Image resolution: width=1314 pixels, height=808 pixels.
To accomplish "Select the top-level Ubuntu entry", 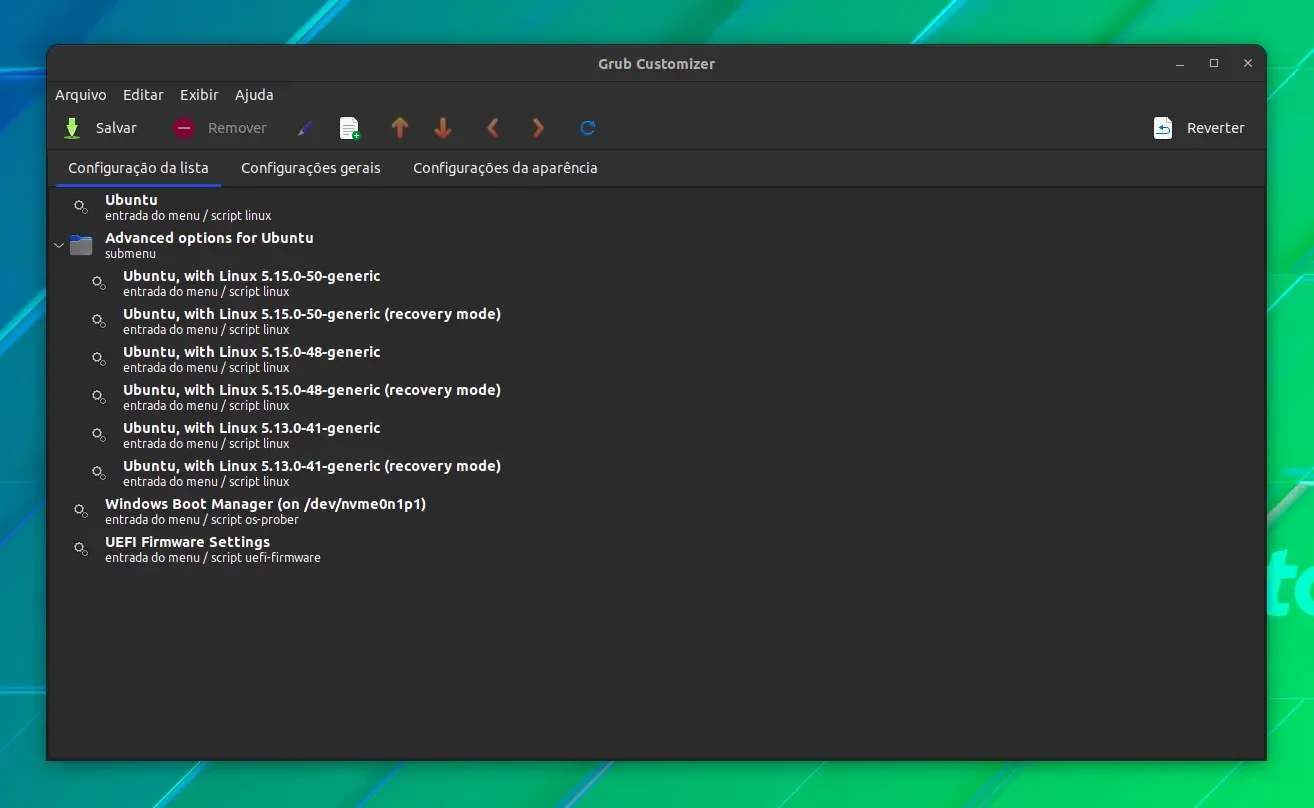I will 656,207.
